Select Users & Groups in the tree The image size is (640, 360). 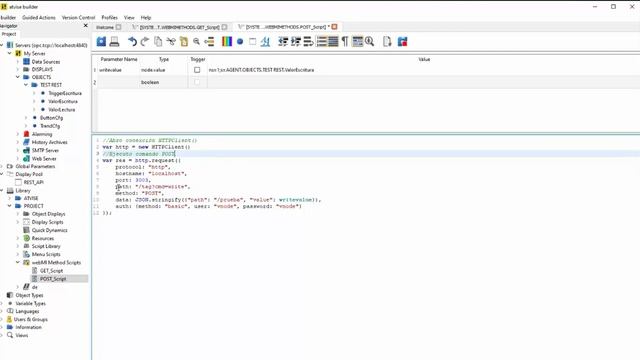coord(31,319)
